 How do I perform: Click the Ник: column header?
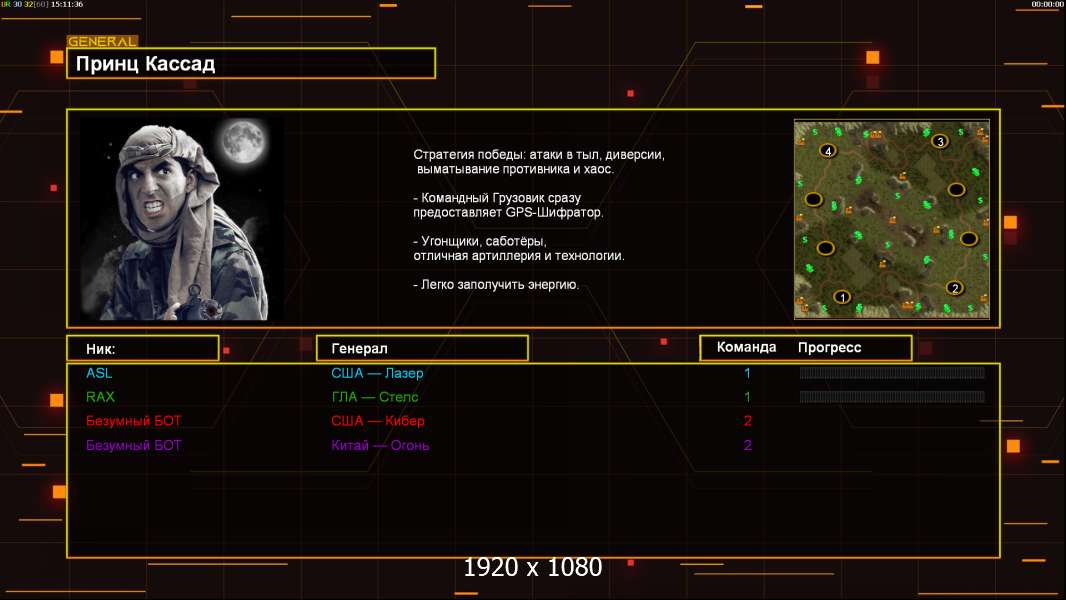(x=101, y=348)
